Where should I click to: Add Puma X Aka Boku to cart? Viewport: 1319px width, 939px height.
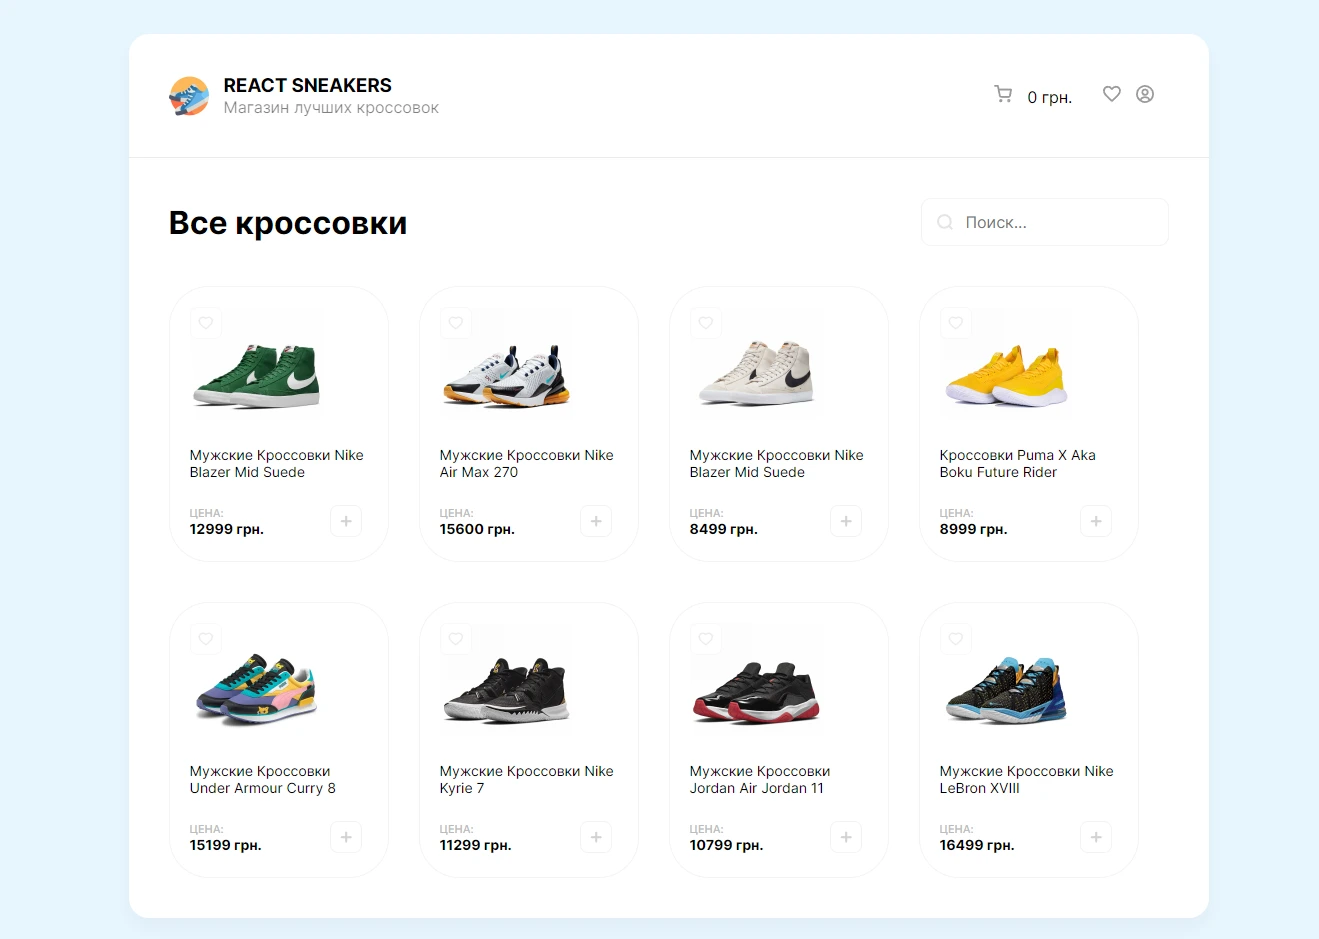tap(1096, 521)
